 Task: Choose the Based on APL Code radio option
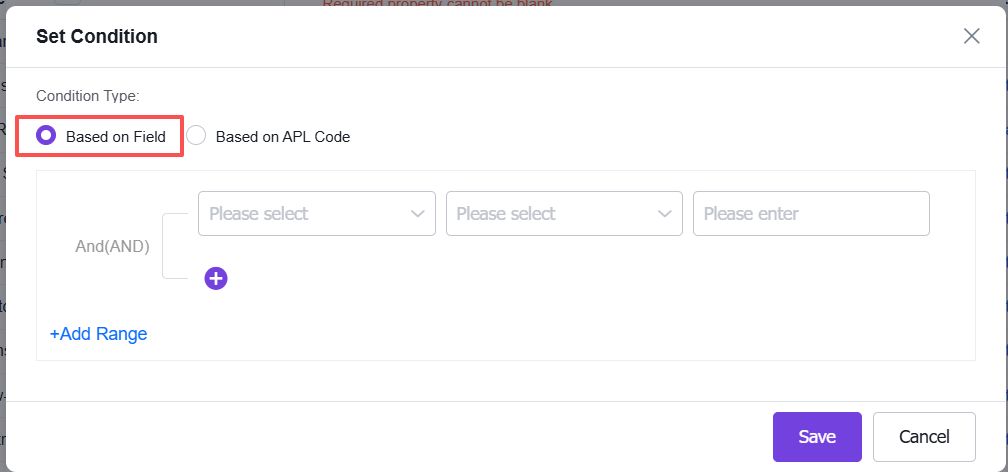click(x=196, y=136)
